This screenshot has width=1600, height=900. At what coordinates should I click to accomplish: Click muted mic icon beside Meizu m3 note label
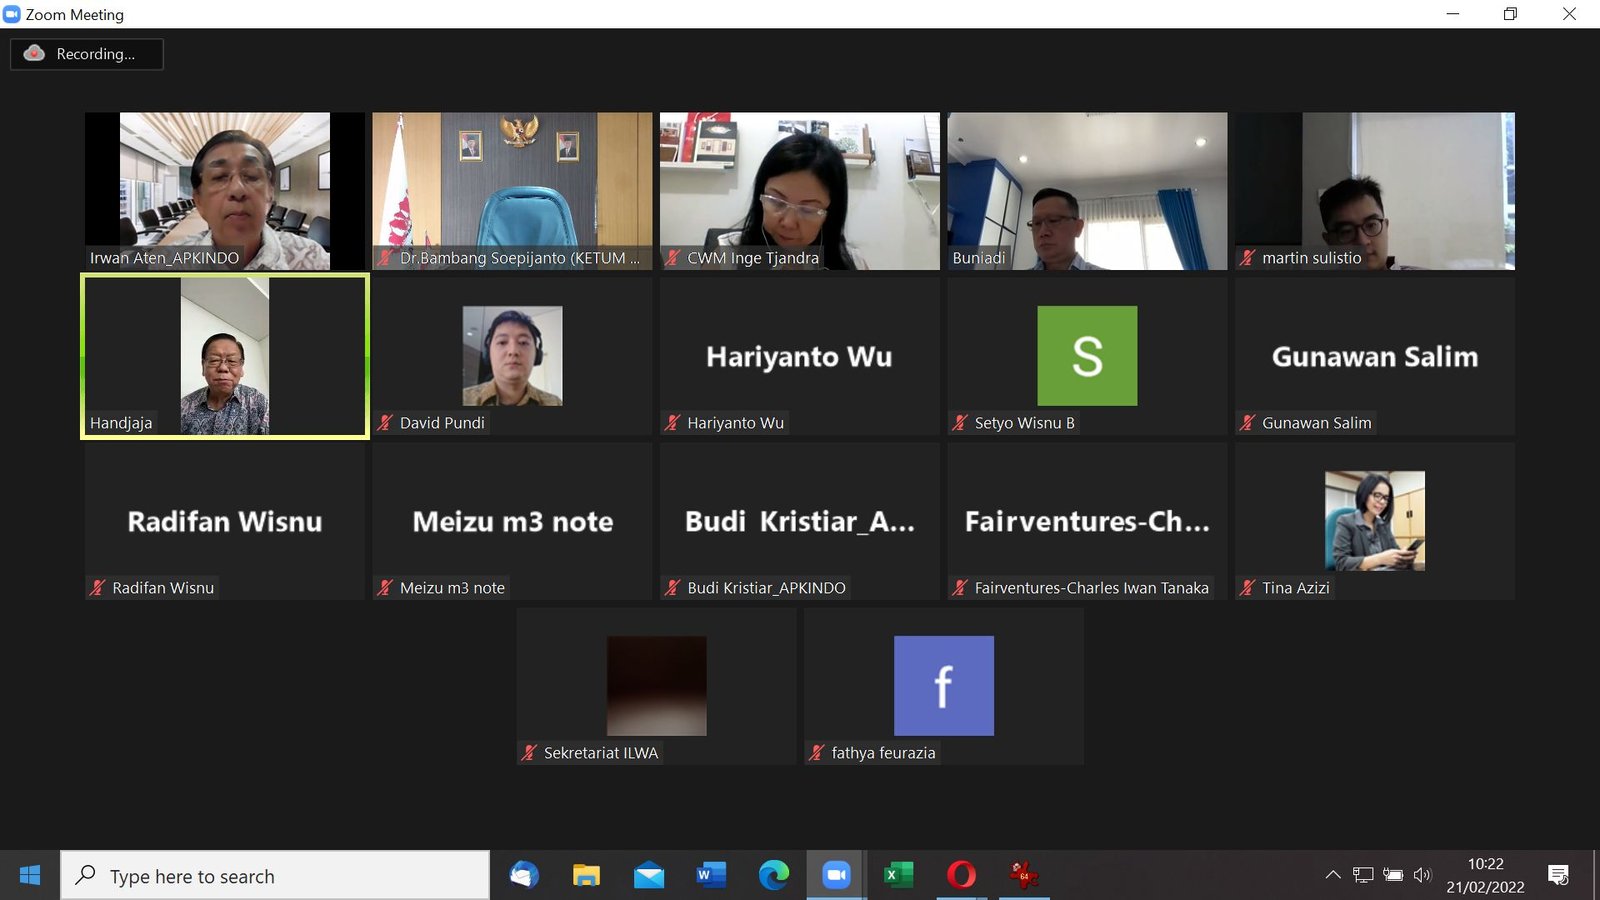(385, 588)
